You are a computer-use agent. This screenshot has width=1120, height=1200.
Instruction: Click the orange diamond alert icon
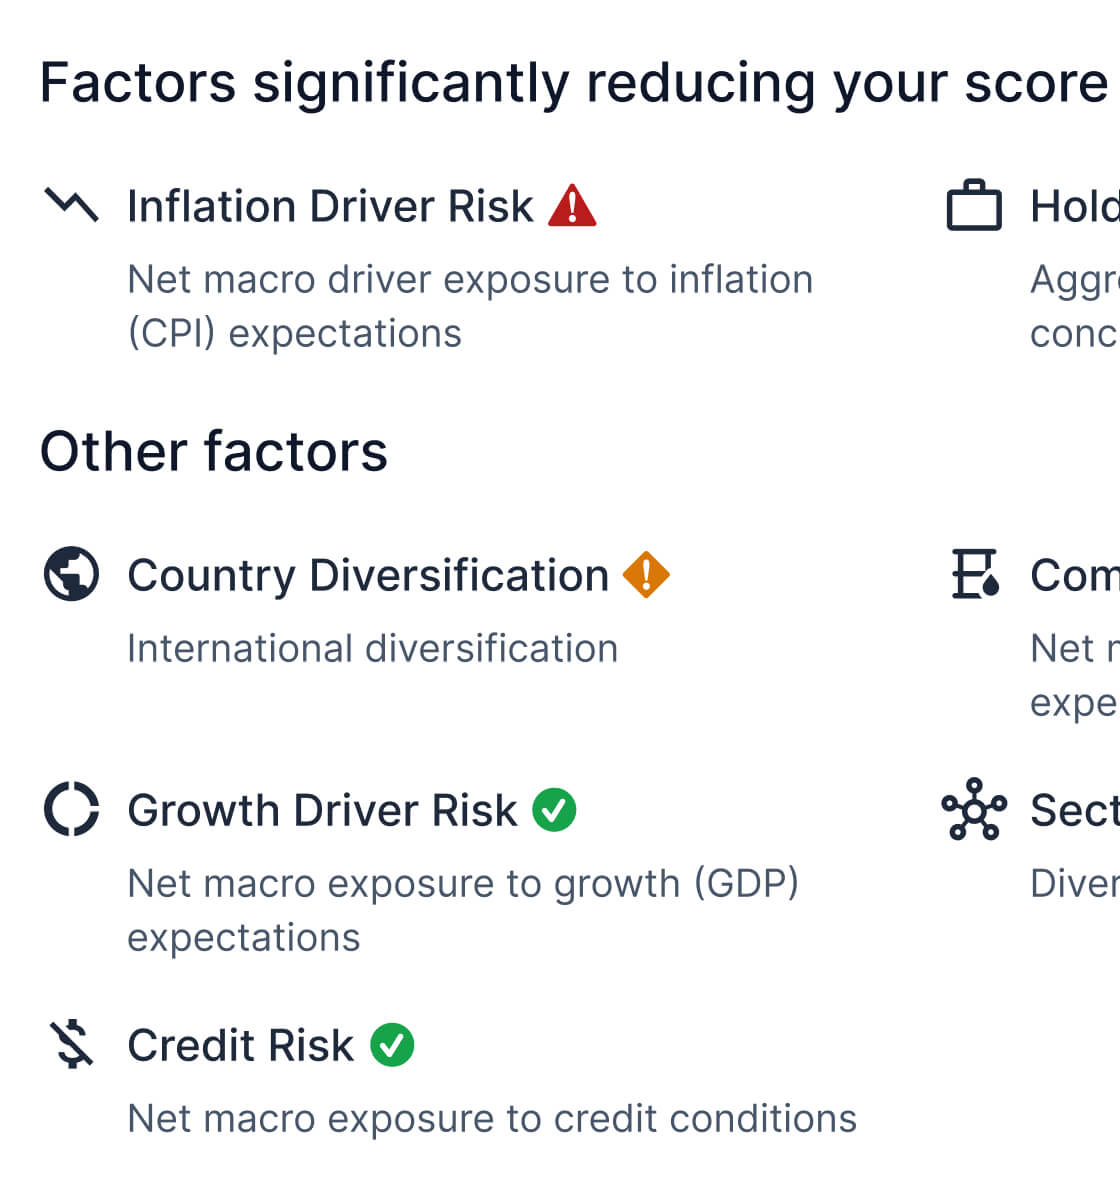coord(646,575)
